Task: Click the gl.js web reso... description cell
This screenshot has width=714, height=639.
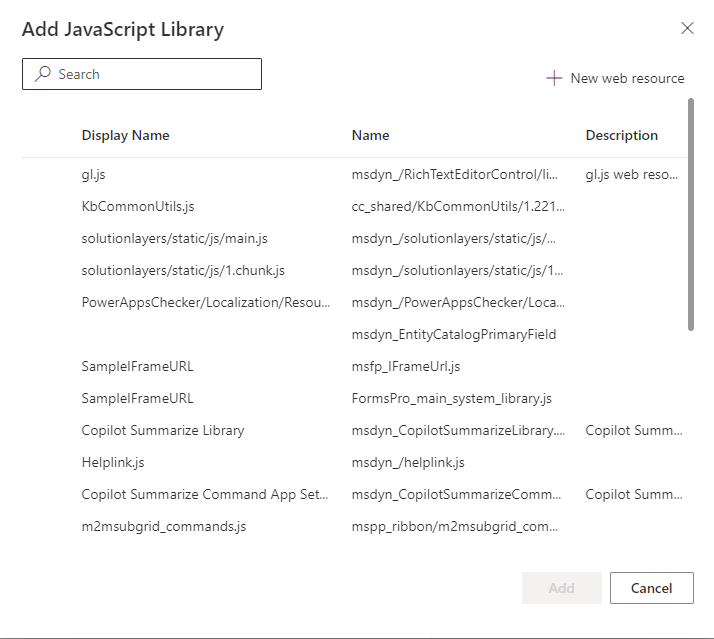Action: [632, 174]
